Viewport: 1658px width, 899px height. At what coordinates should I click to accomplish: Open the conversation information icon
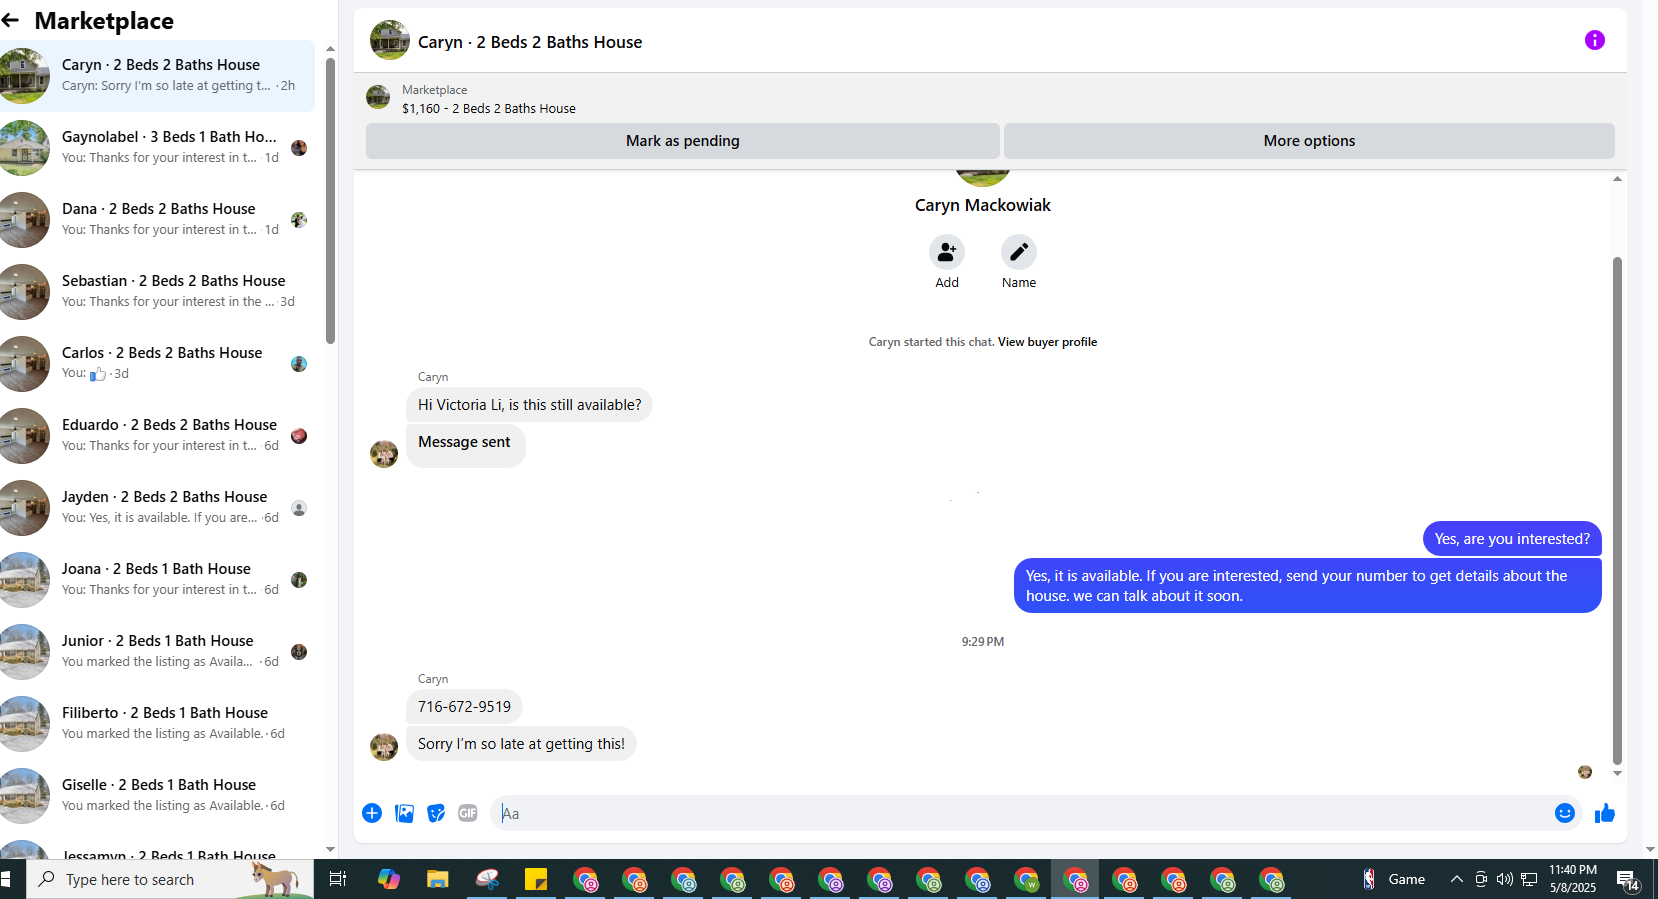pos(1594,40)
